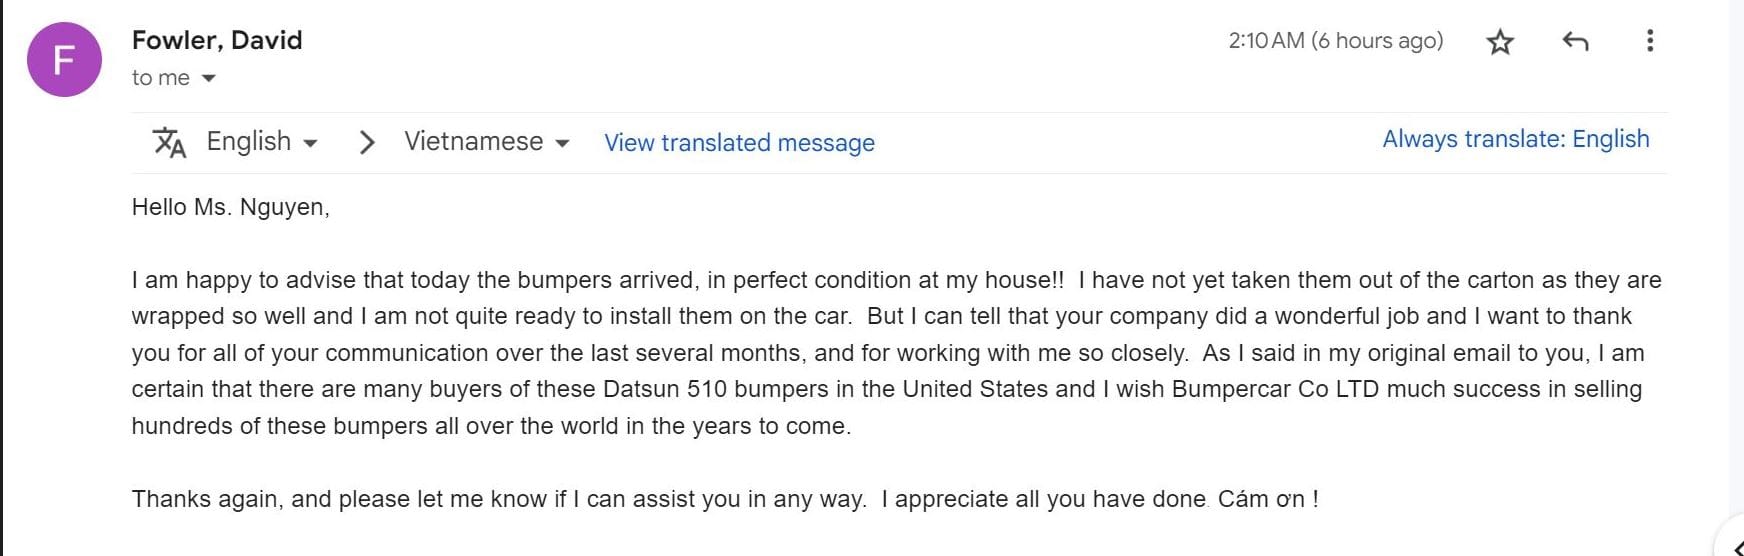The image size is (1744, 556).
Task: Click the purple F sender avatar
Action: click(x=64, y=60)
